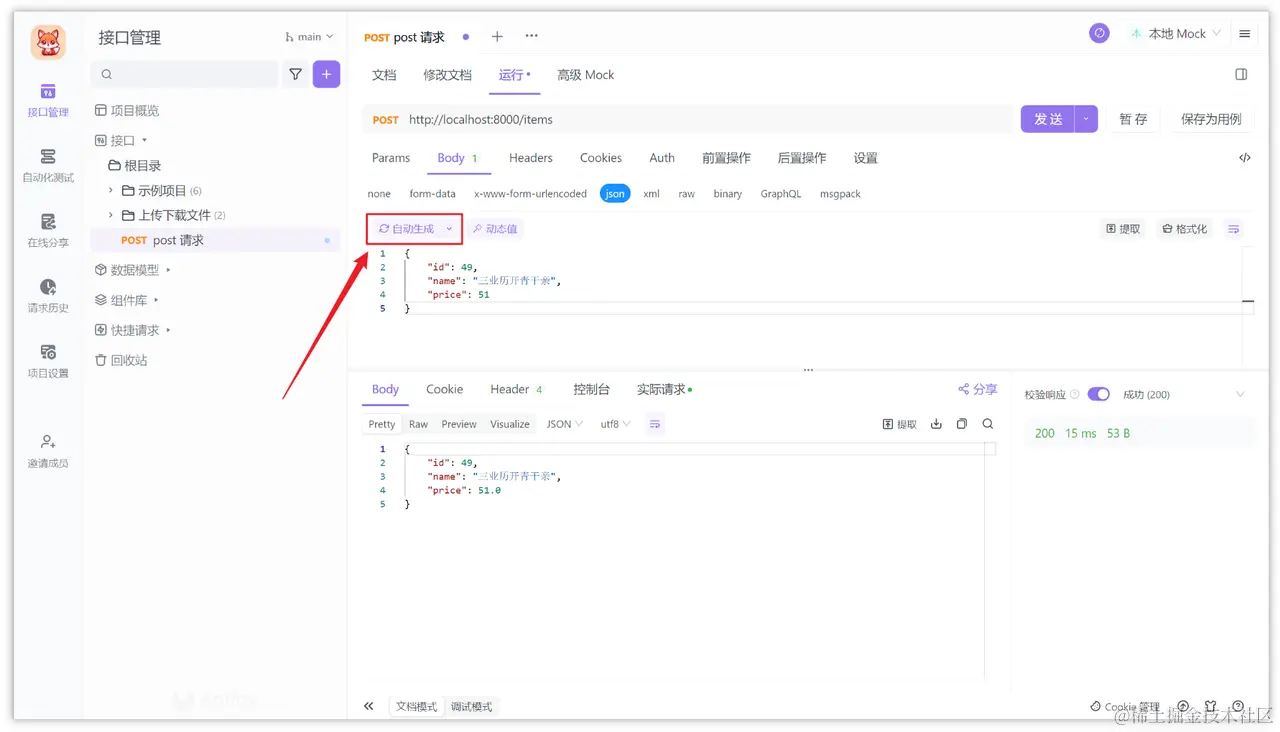Switch to the 修改文档 tab

coord(447,75)
